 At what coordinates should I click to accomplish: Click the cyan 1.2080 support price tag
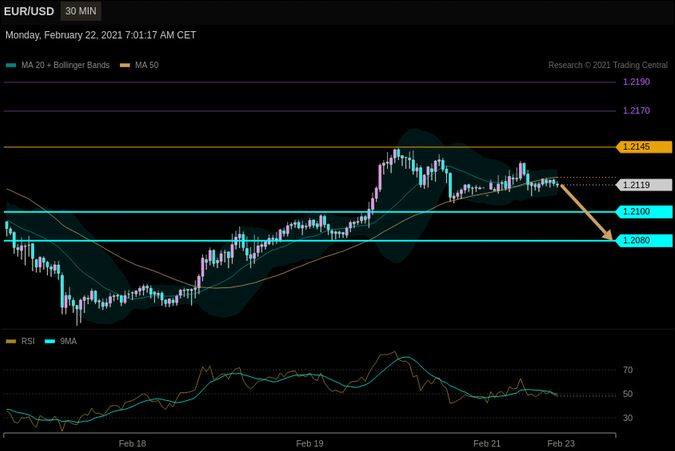click(x=644, y=241)
